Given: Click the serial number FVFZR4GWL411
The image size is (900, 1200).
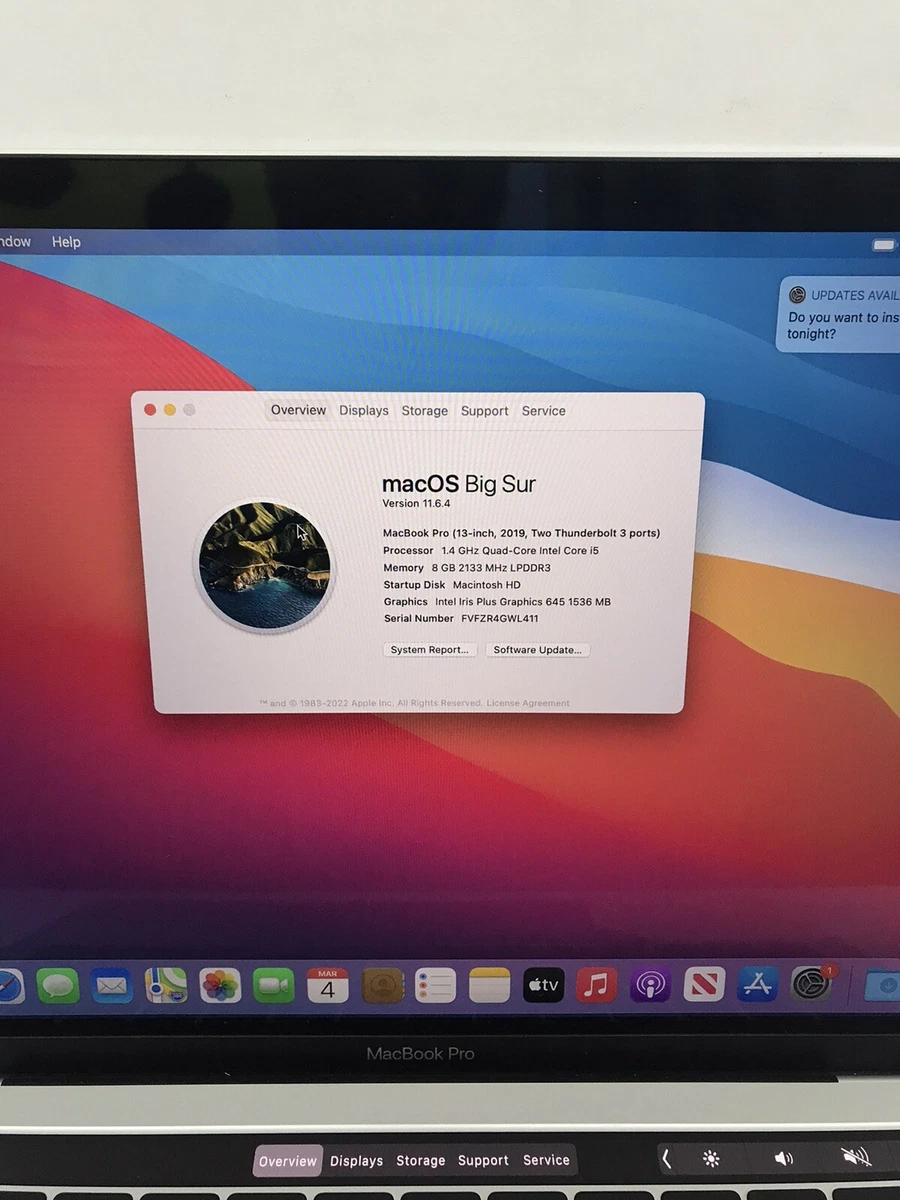Looking at the screenshot, I should pos(499,619).
